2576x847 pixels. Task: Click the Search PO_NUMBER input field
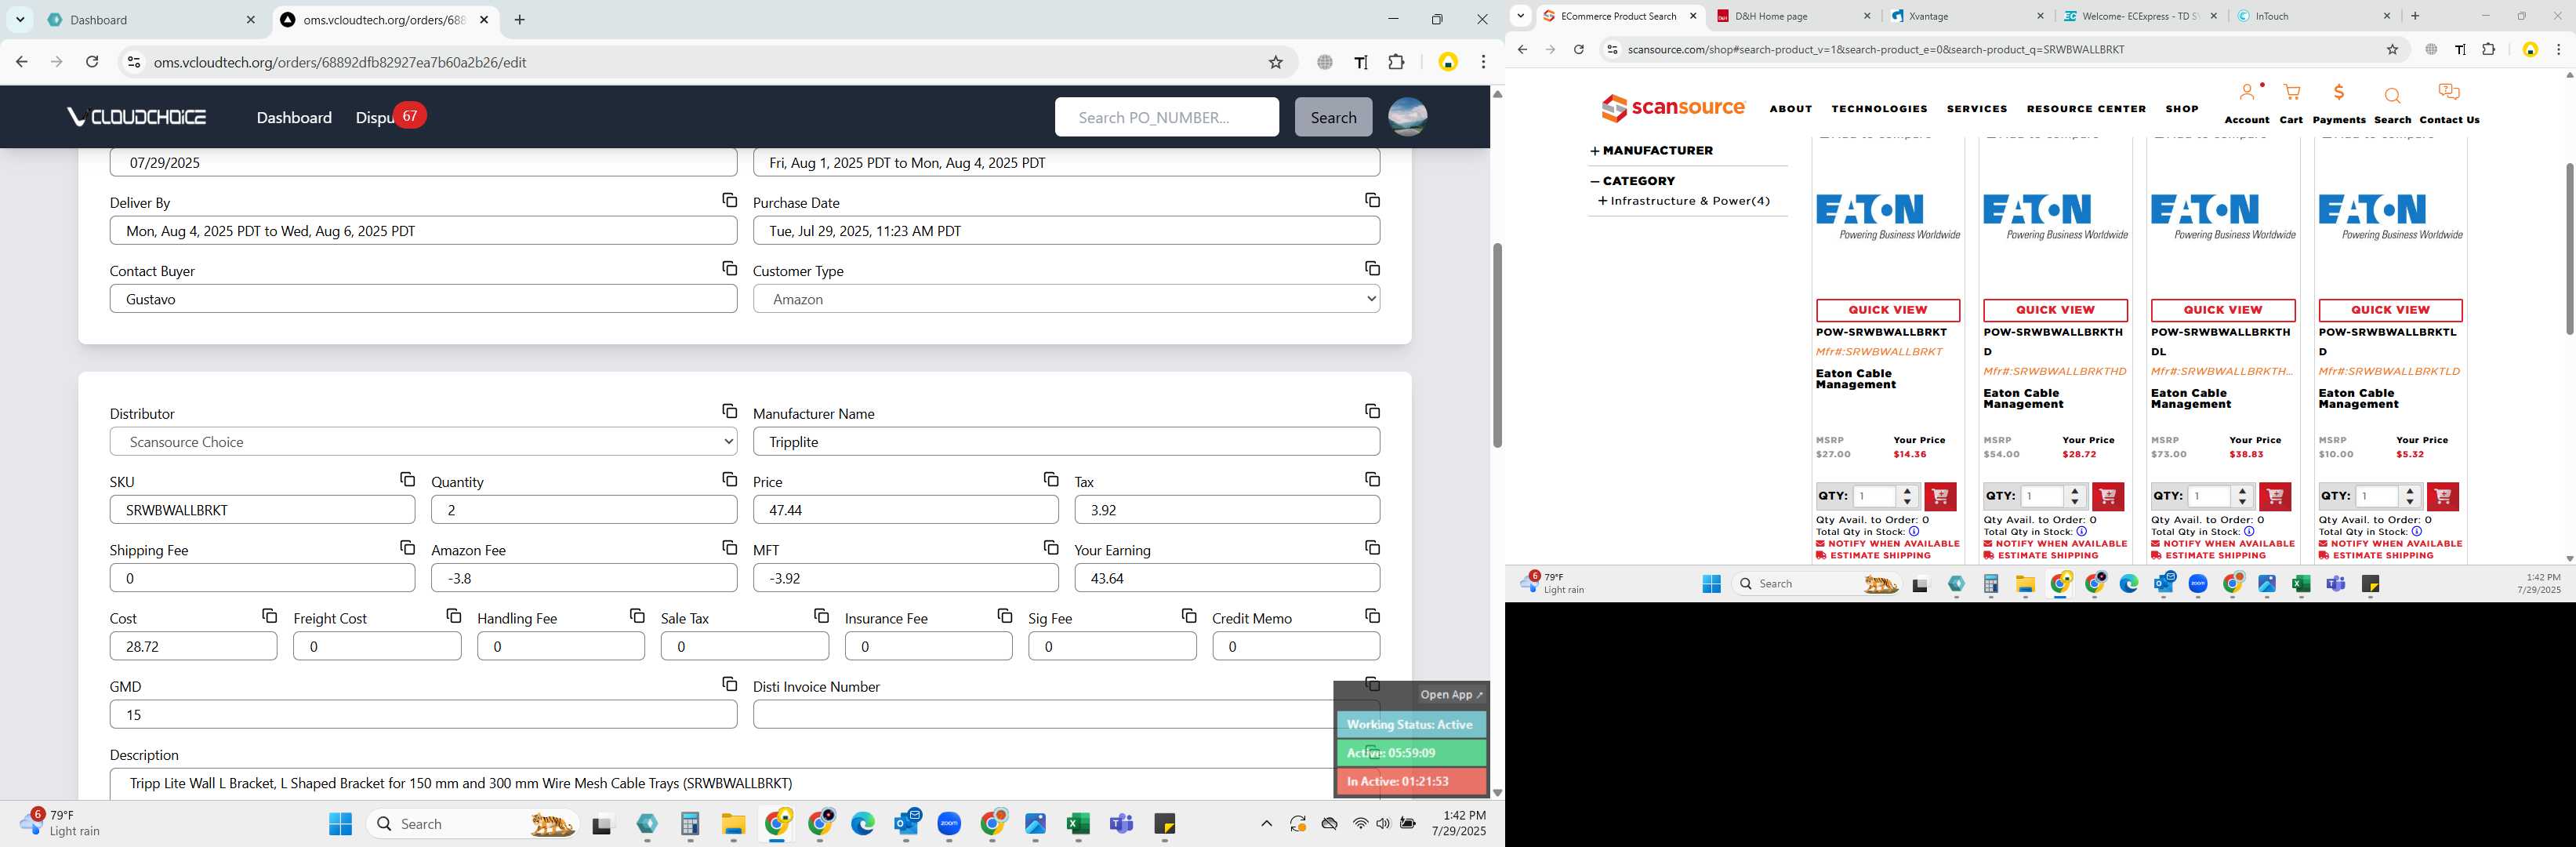point(1166,117)
